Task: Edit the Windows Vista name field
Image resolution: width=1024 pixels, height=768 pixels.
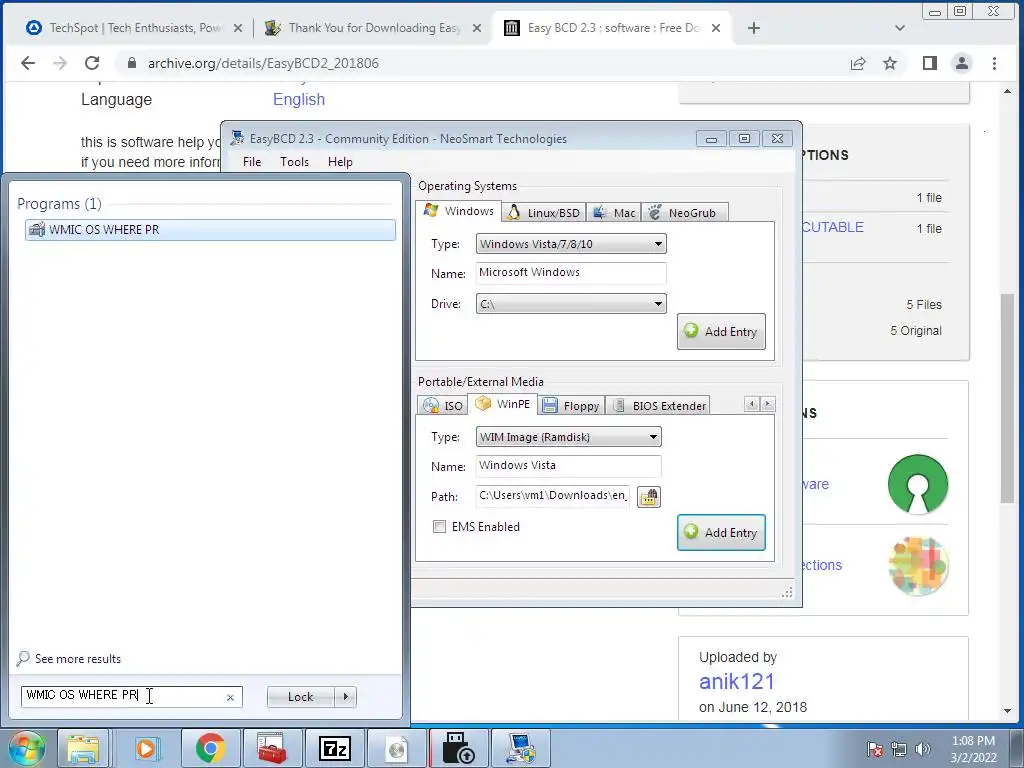Action: pyautogui.click(x=568, y=466)
